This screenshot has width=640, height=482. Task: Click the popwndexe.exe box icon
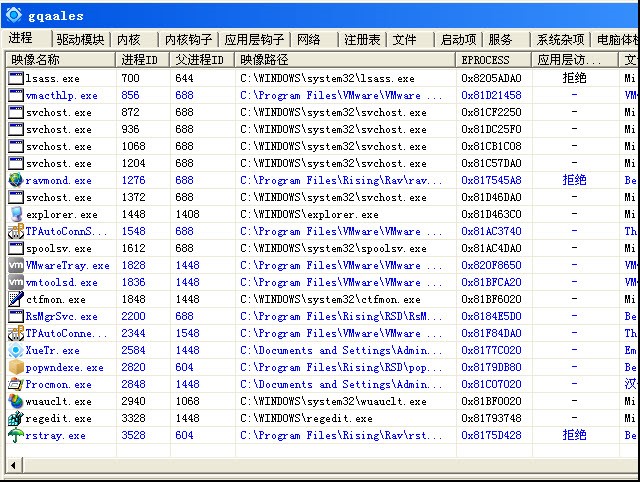click(x=16, y=367)
